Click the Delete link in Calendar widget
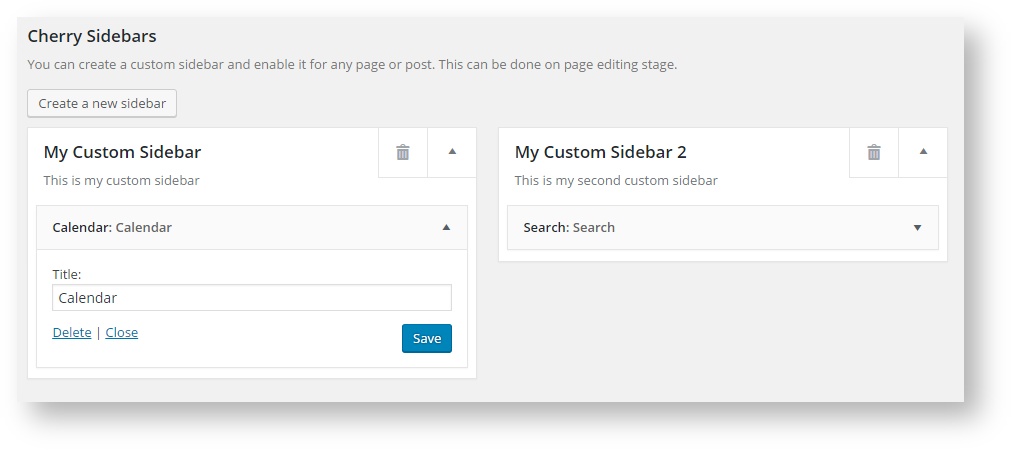 click(72, 332)
